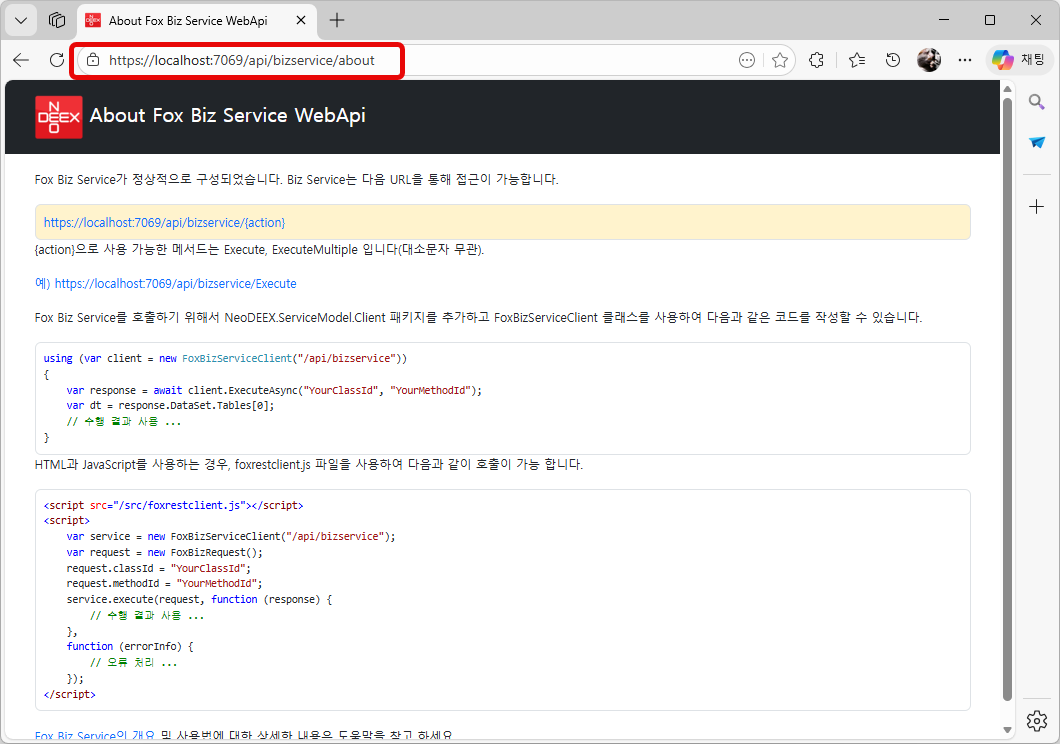Click the 'new FoxBizRequest()' code line

coord(164,553)
